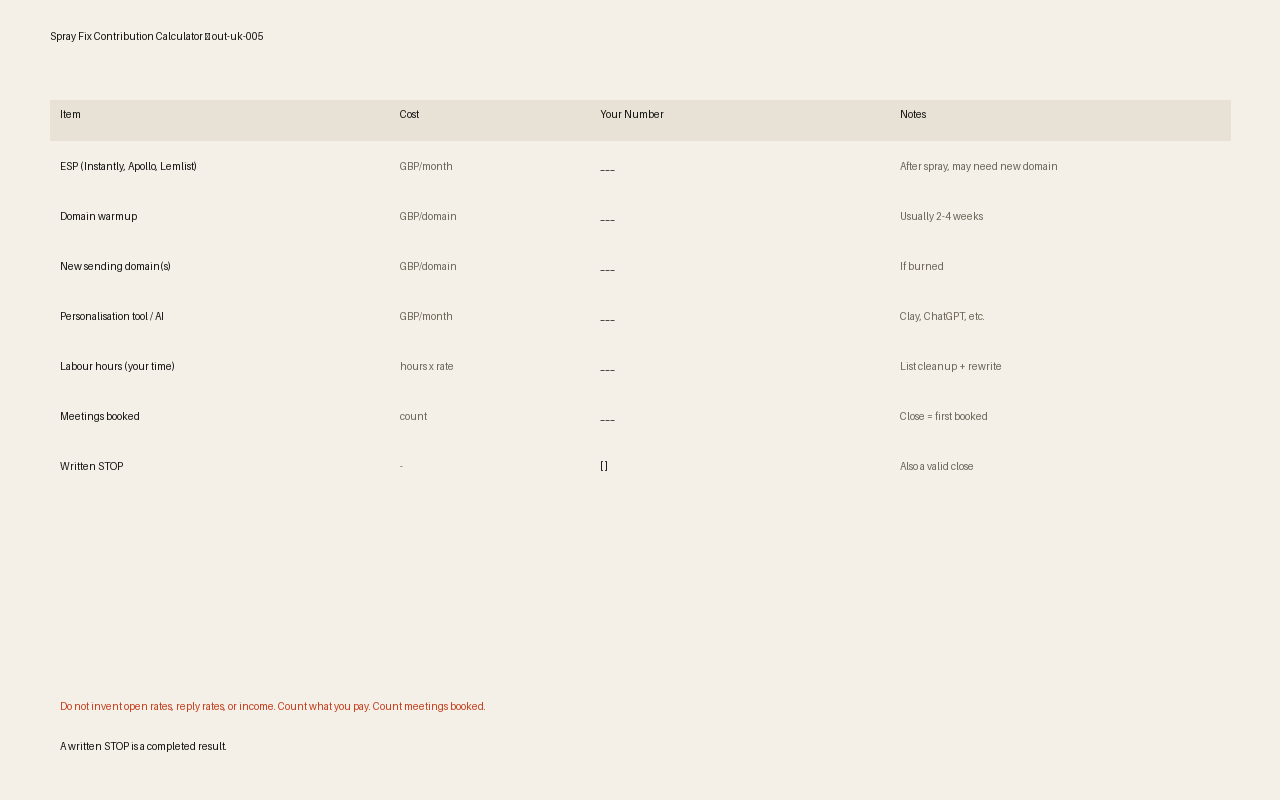This screenshot has height=800, width=1280.
Task: Select the Labour hours Your Number blank
Action: click(607, 367)
